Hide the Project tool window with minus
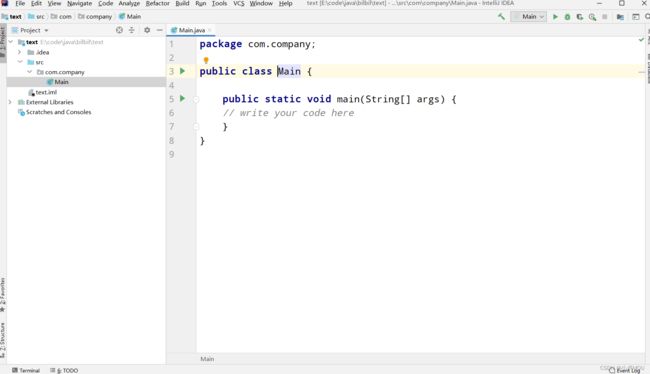The image size is (650, 374). 159,30
